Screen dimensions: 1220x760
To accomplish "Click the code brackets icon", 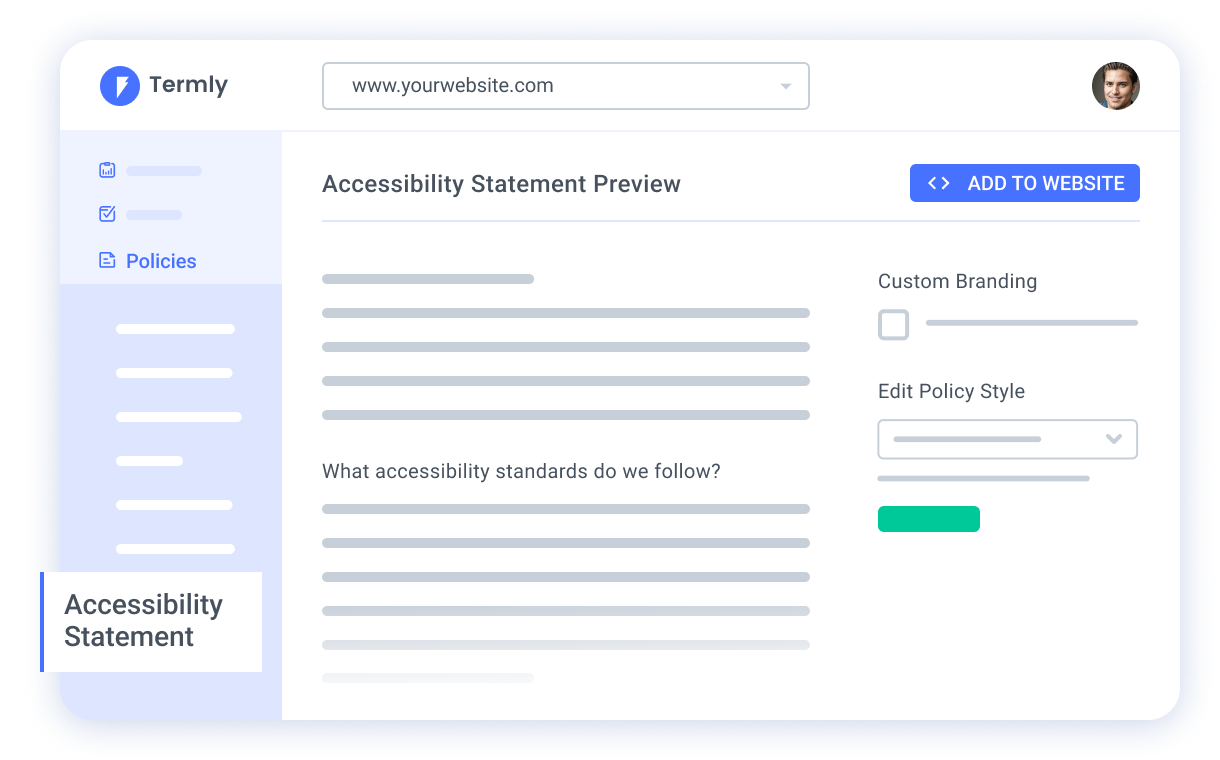I will (938, 183).
